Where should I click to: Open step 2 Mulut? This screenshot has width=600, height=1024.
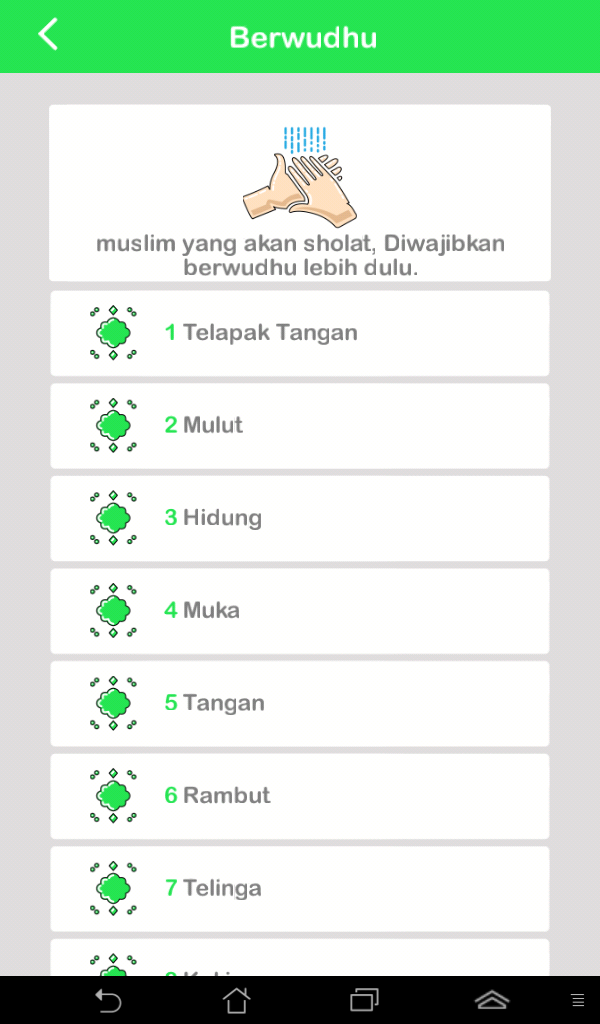[x=300, y=425]
